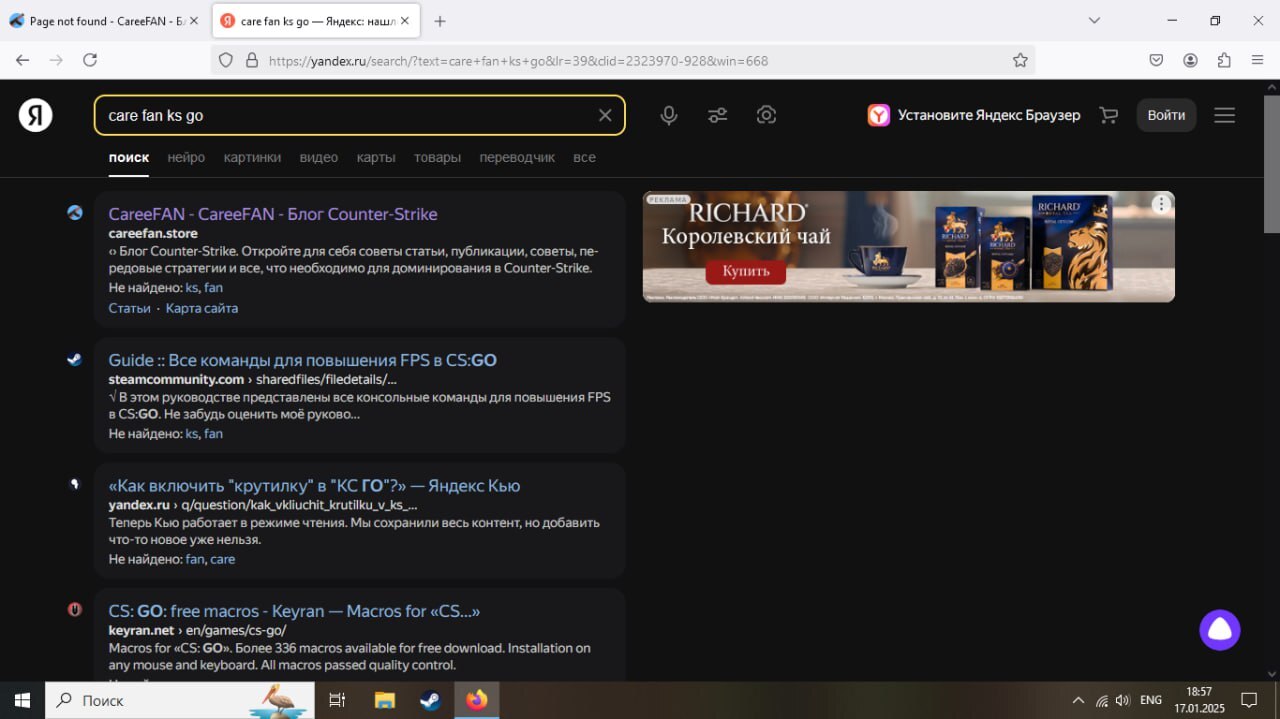Switch to карты tab
Screen dimensions: 1280x719
(x=376, y=157)
